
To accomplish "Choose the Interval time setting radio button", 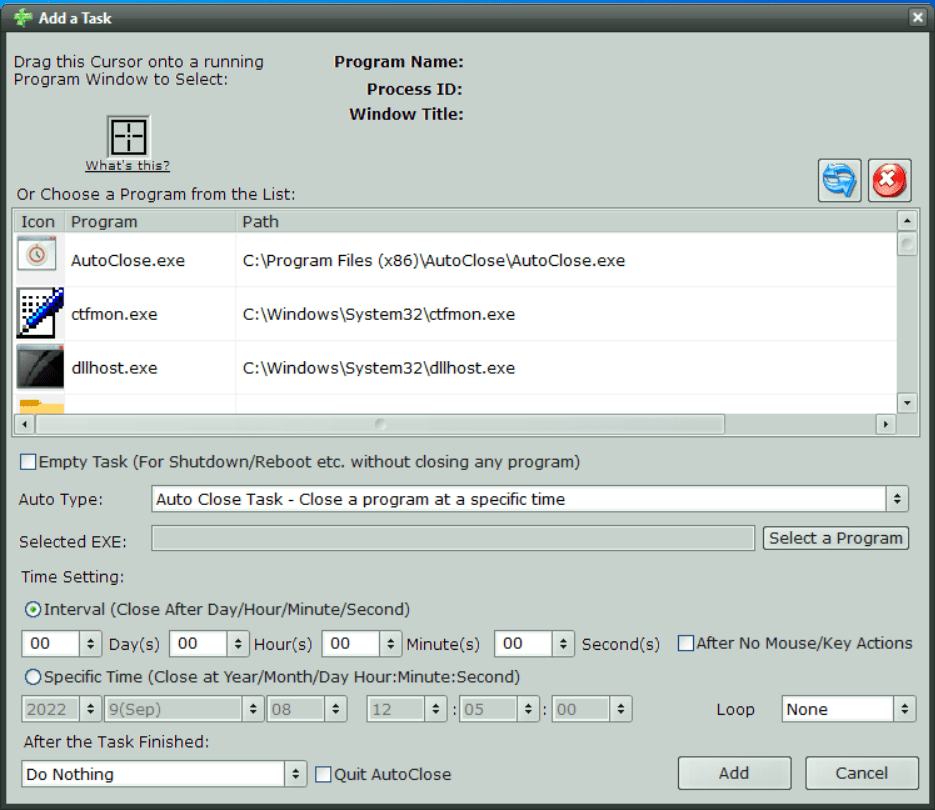I will point(33,609).
